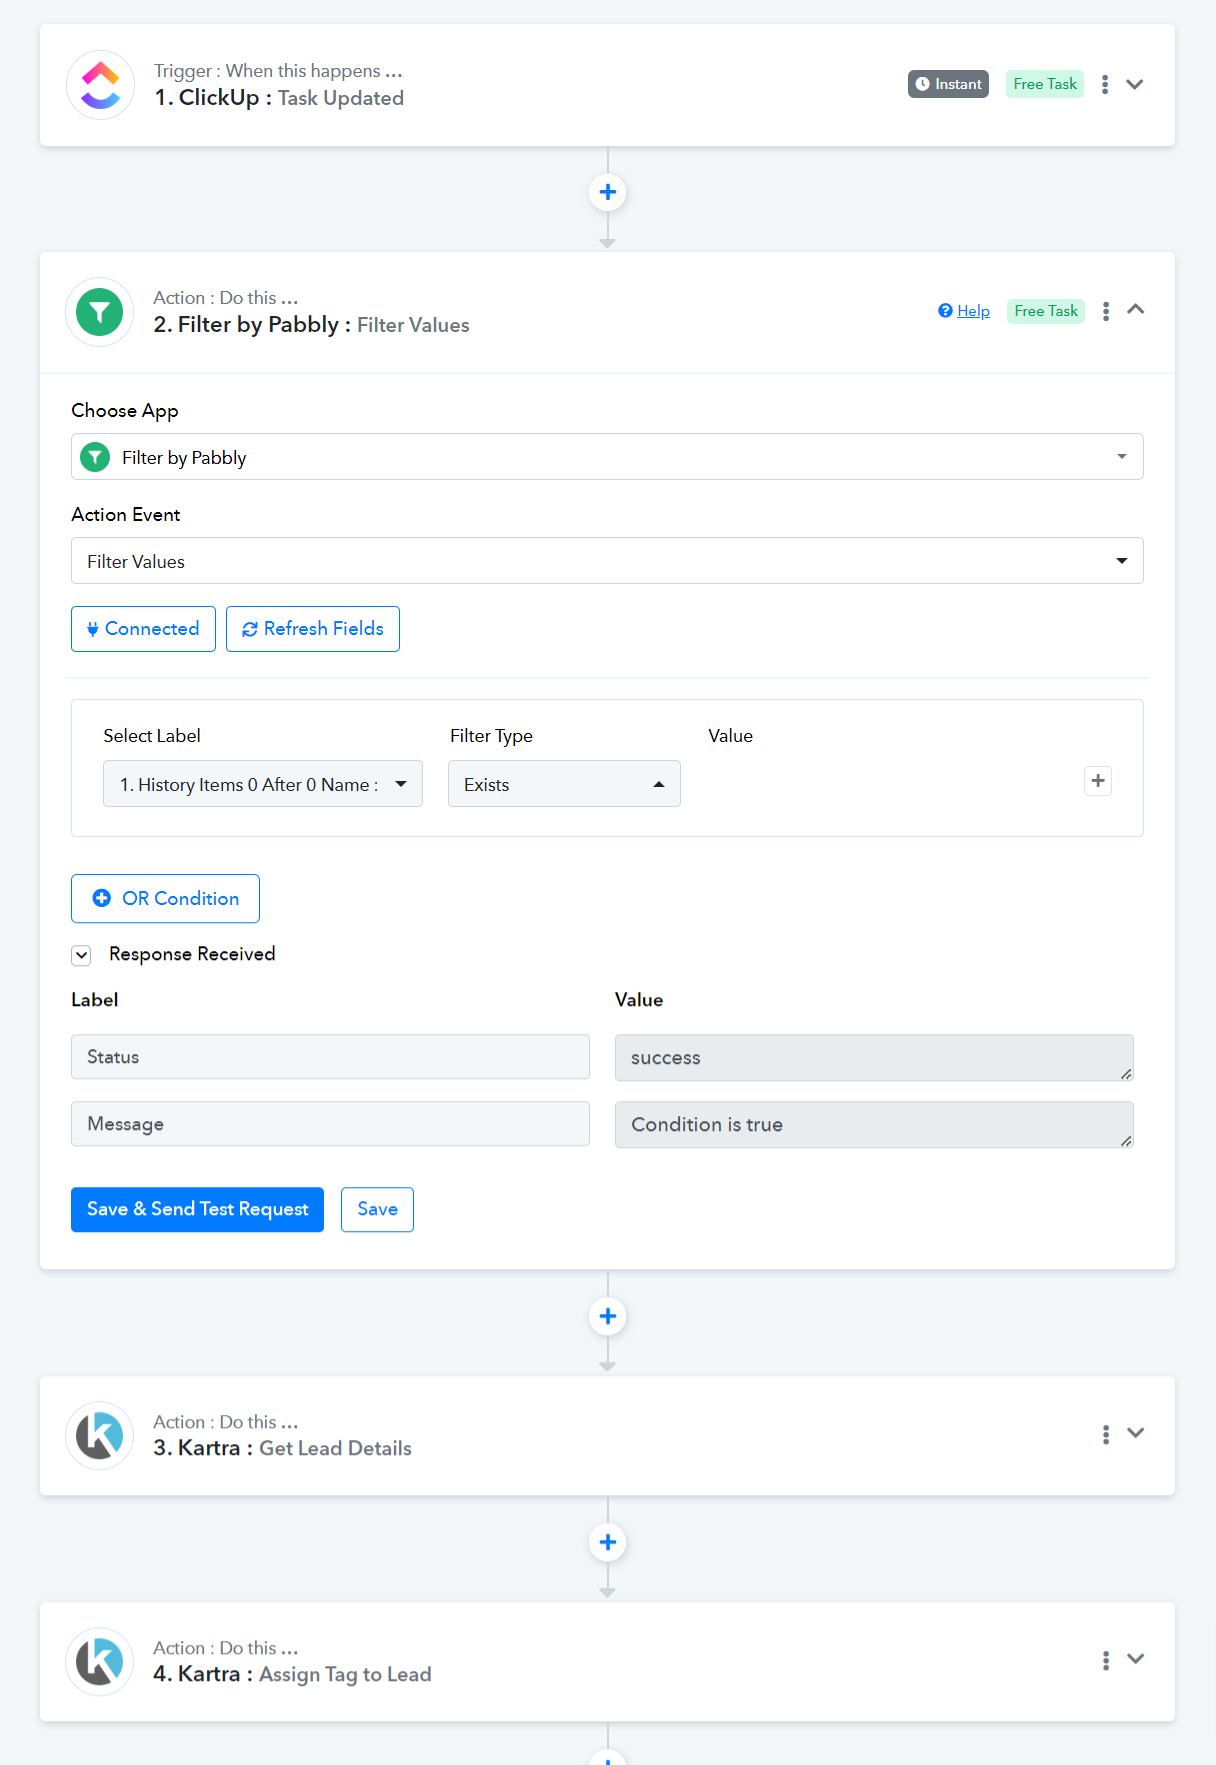The width and height of the screenshot is (1216, 1765).
Task: Open three-dot menu for Get Lead Details step
Action: click(1106, 1435)
